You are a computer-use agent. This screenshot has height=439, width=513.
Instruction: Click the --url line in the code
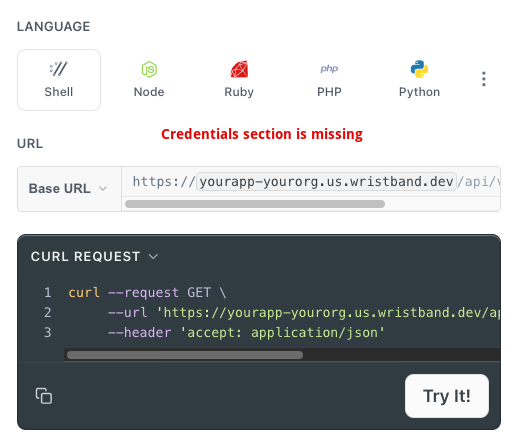[303, 313]
